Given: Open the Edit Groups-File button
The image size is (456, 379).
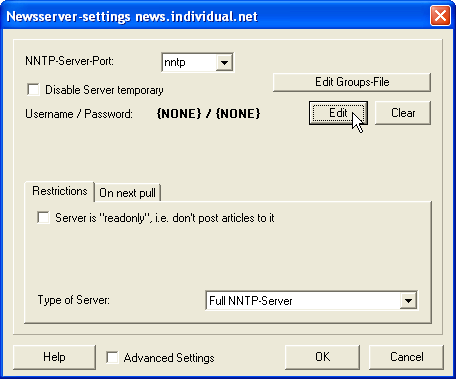Looking at the screenshot, I should coord(352,82).
